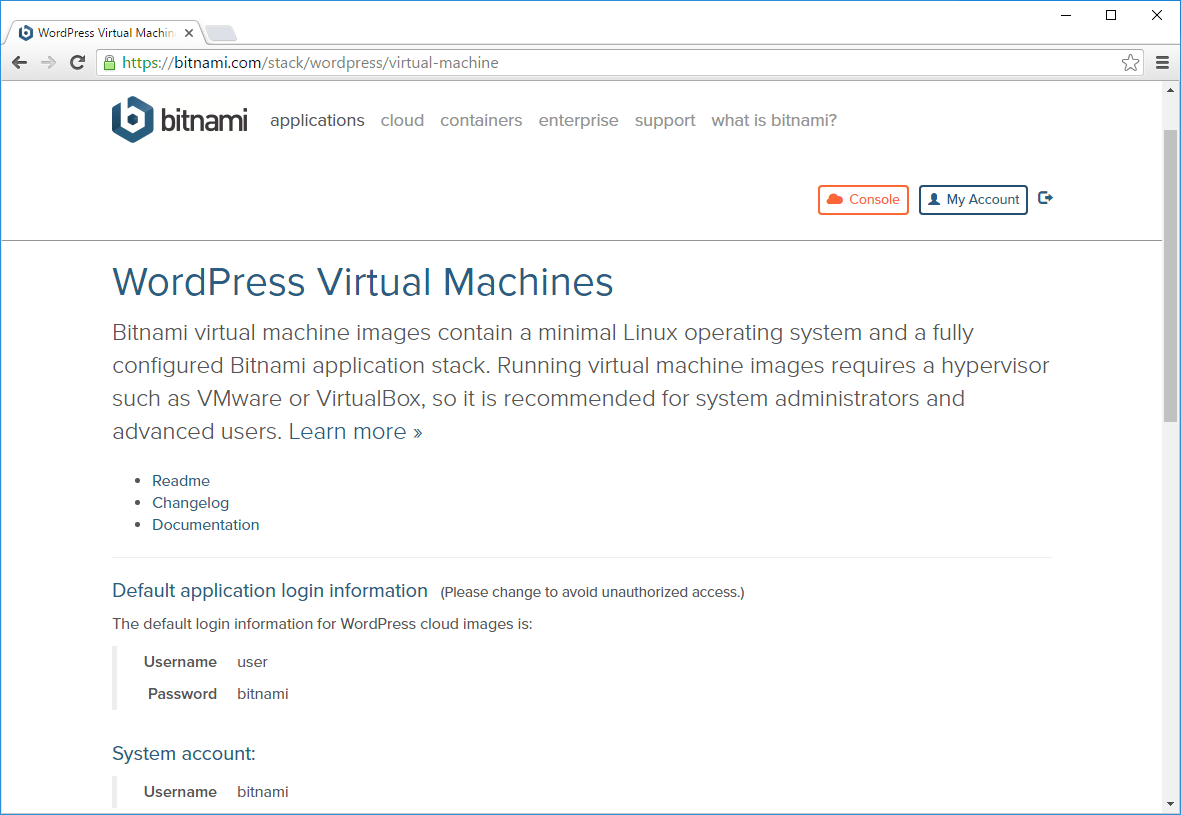
Task: Open the Chrome hamburger menu
Action: 1162,63
